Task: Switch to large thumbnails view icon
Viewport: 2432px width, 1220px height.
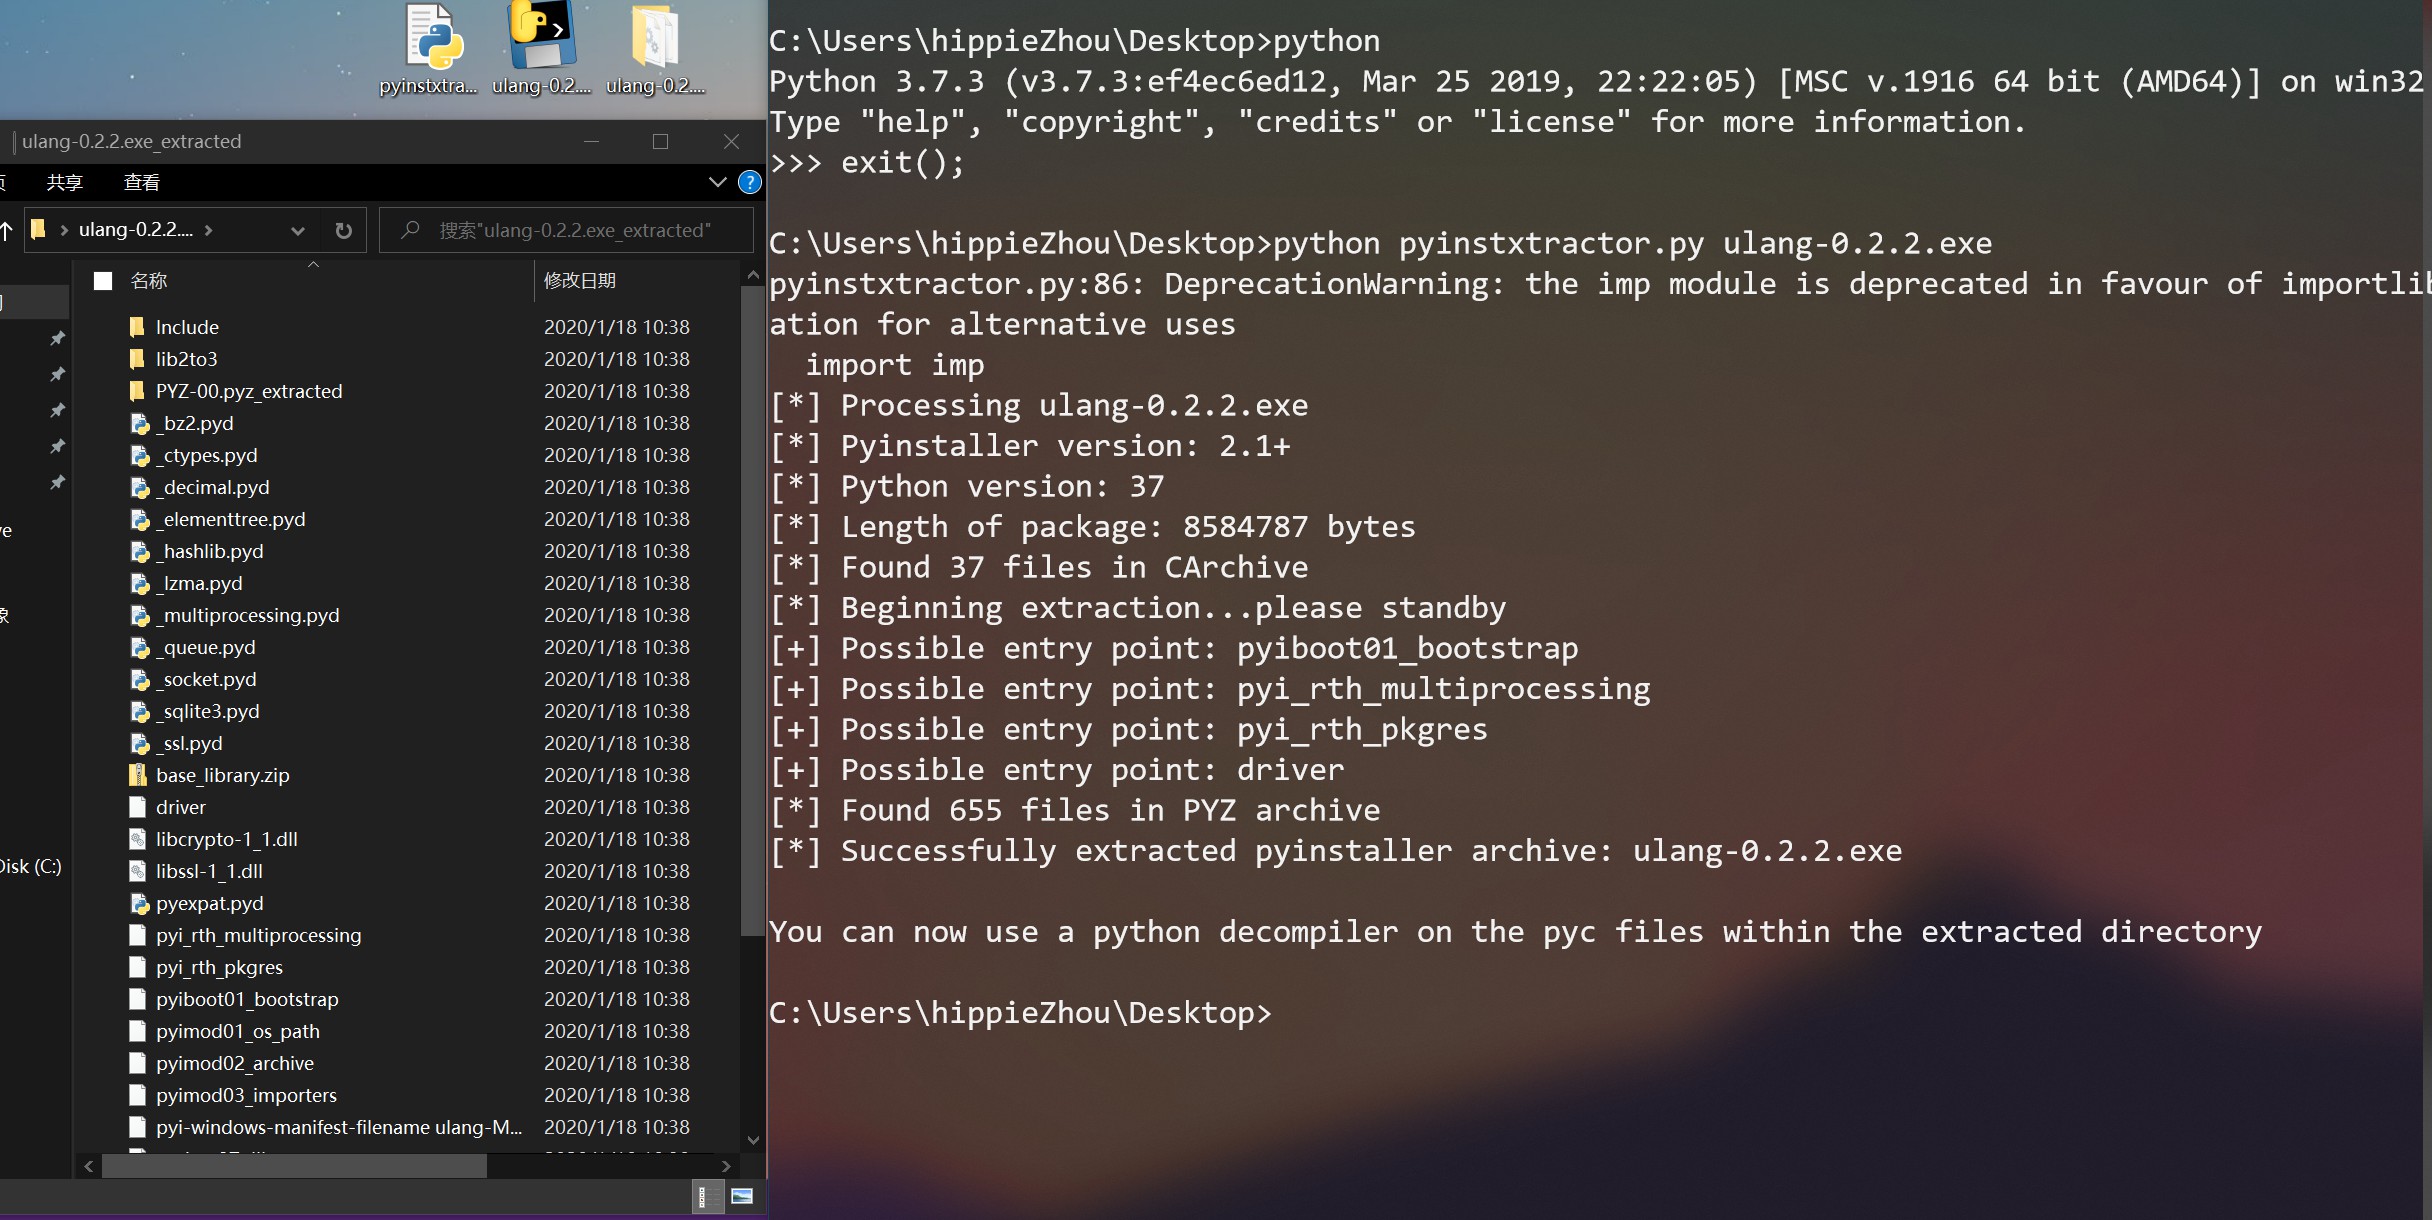Action: tap(741, 1196)
